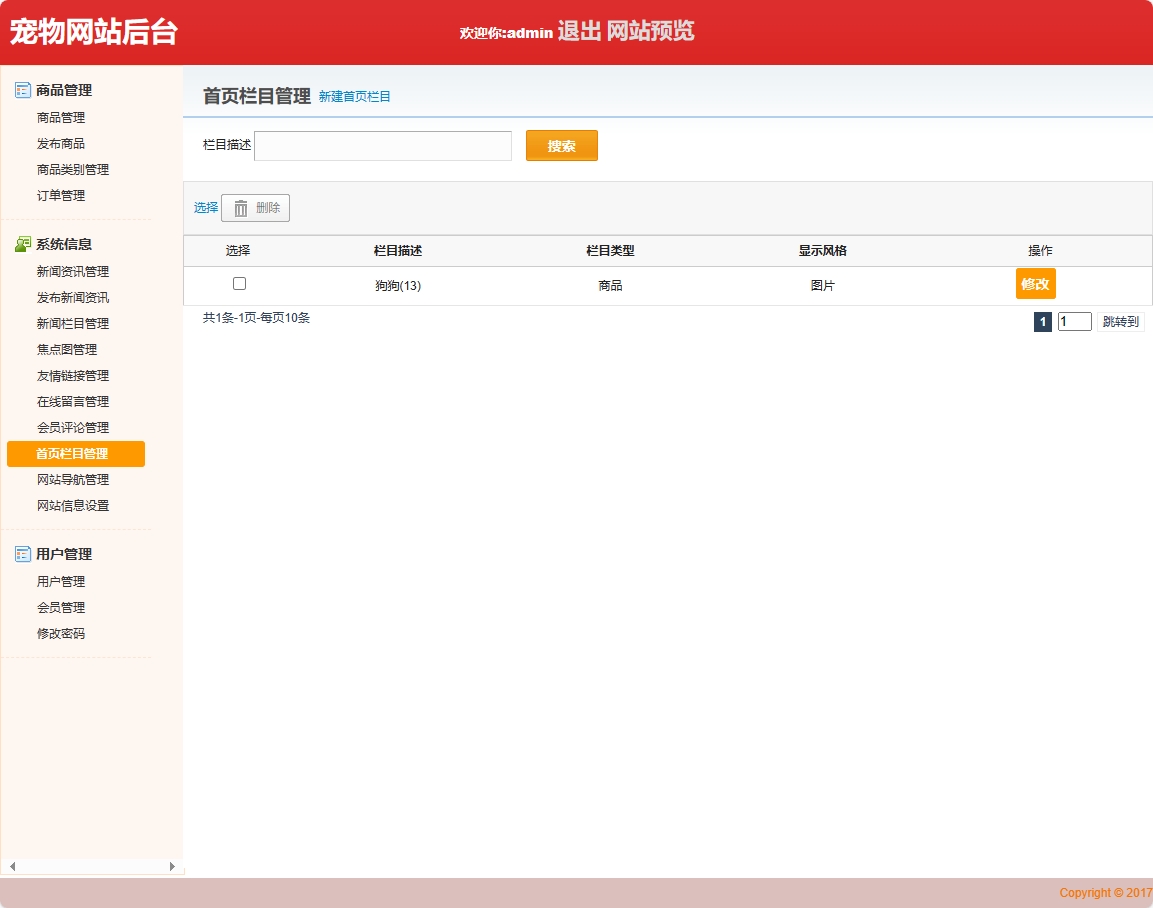Select the 选择 link above the table
Image resolution: width=1153 pixels, height=908 pixels.
pyautogui.click(x=204, y=207)
